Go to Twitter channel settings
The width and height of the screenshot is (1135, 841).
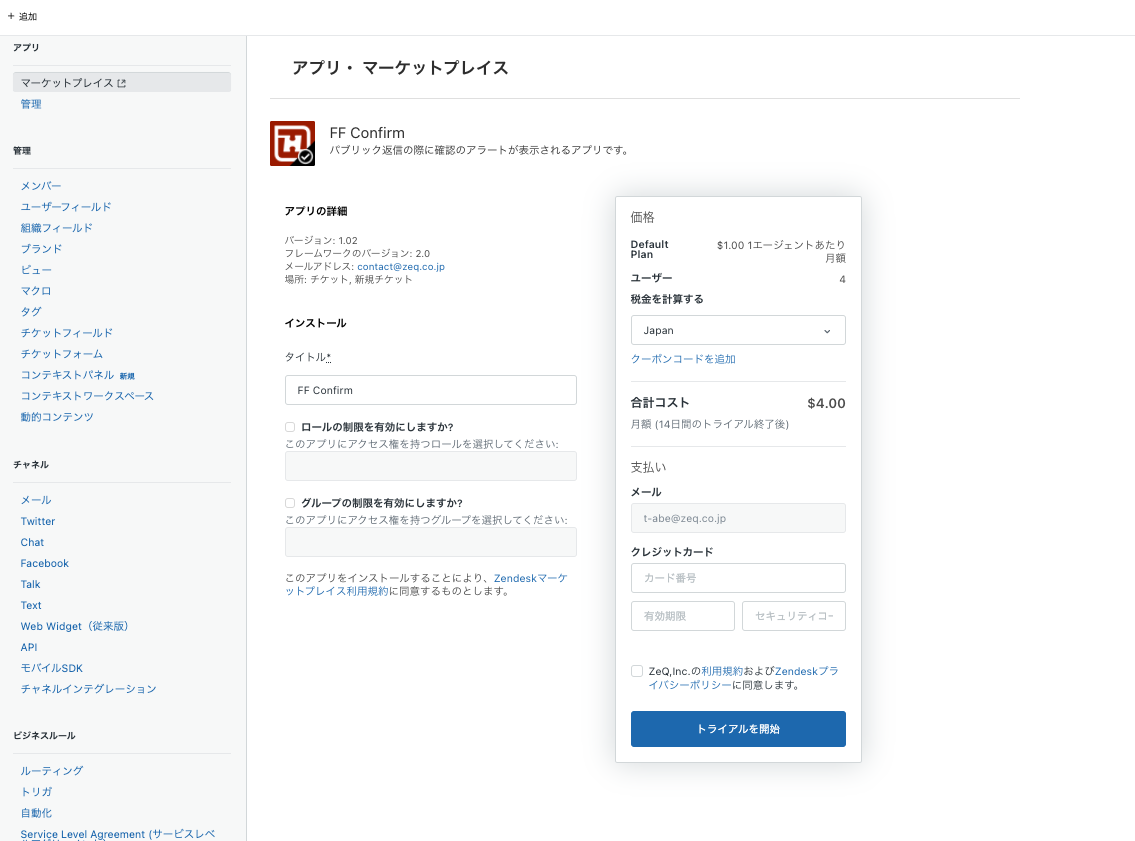tap(38, 521)
